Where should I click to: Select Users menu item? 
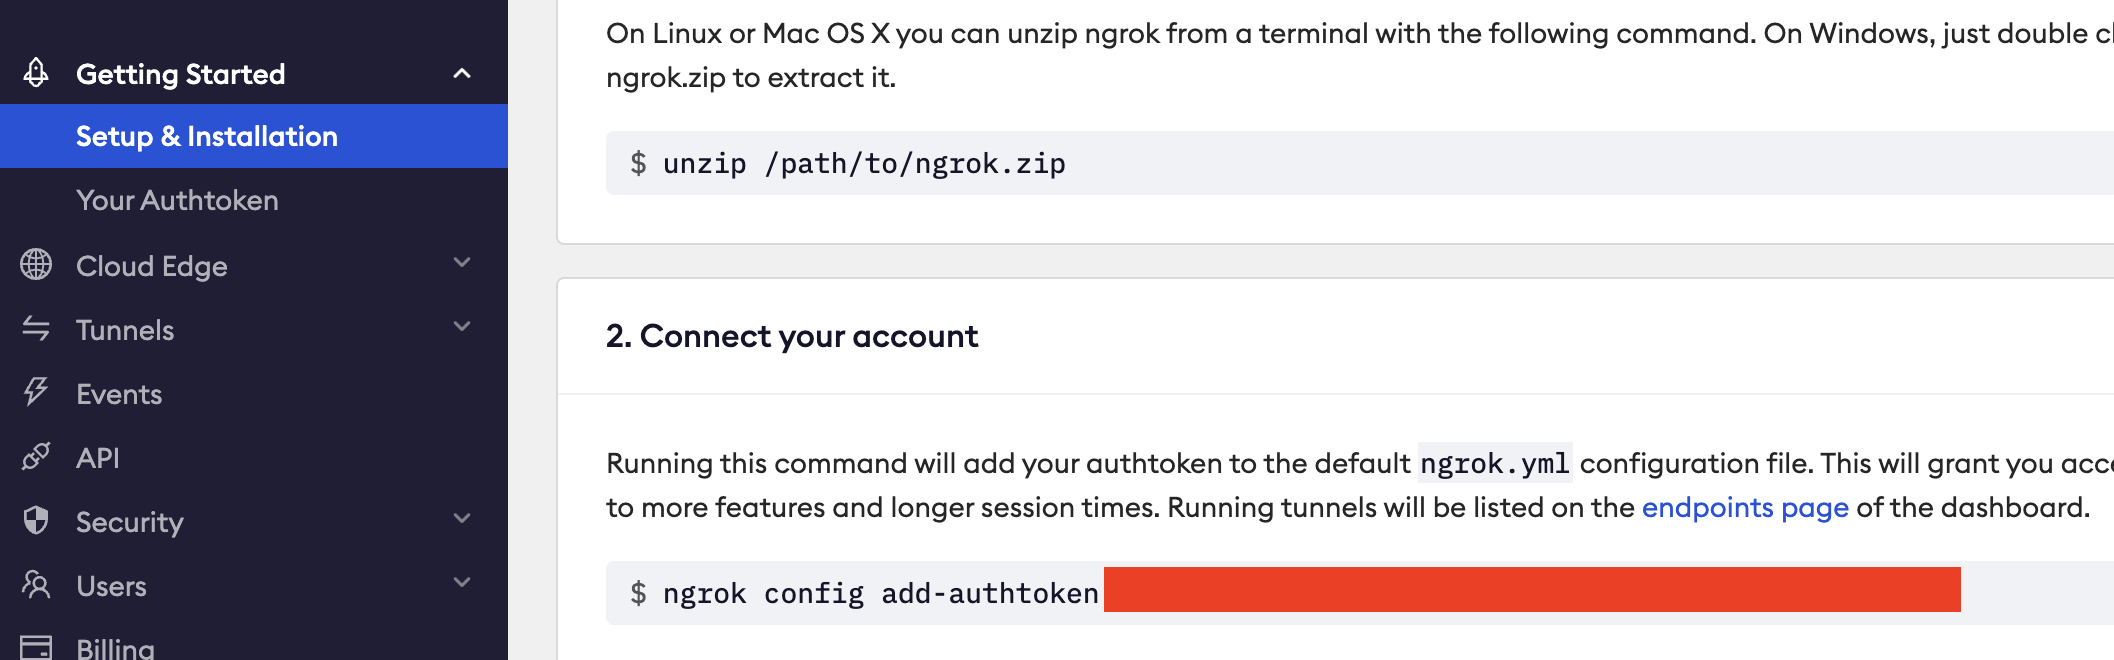[112, 586]
